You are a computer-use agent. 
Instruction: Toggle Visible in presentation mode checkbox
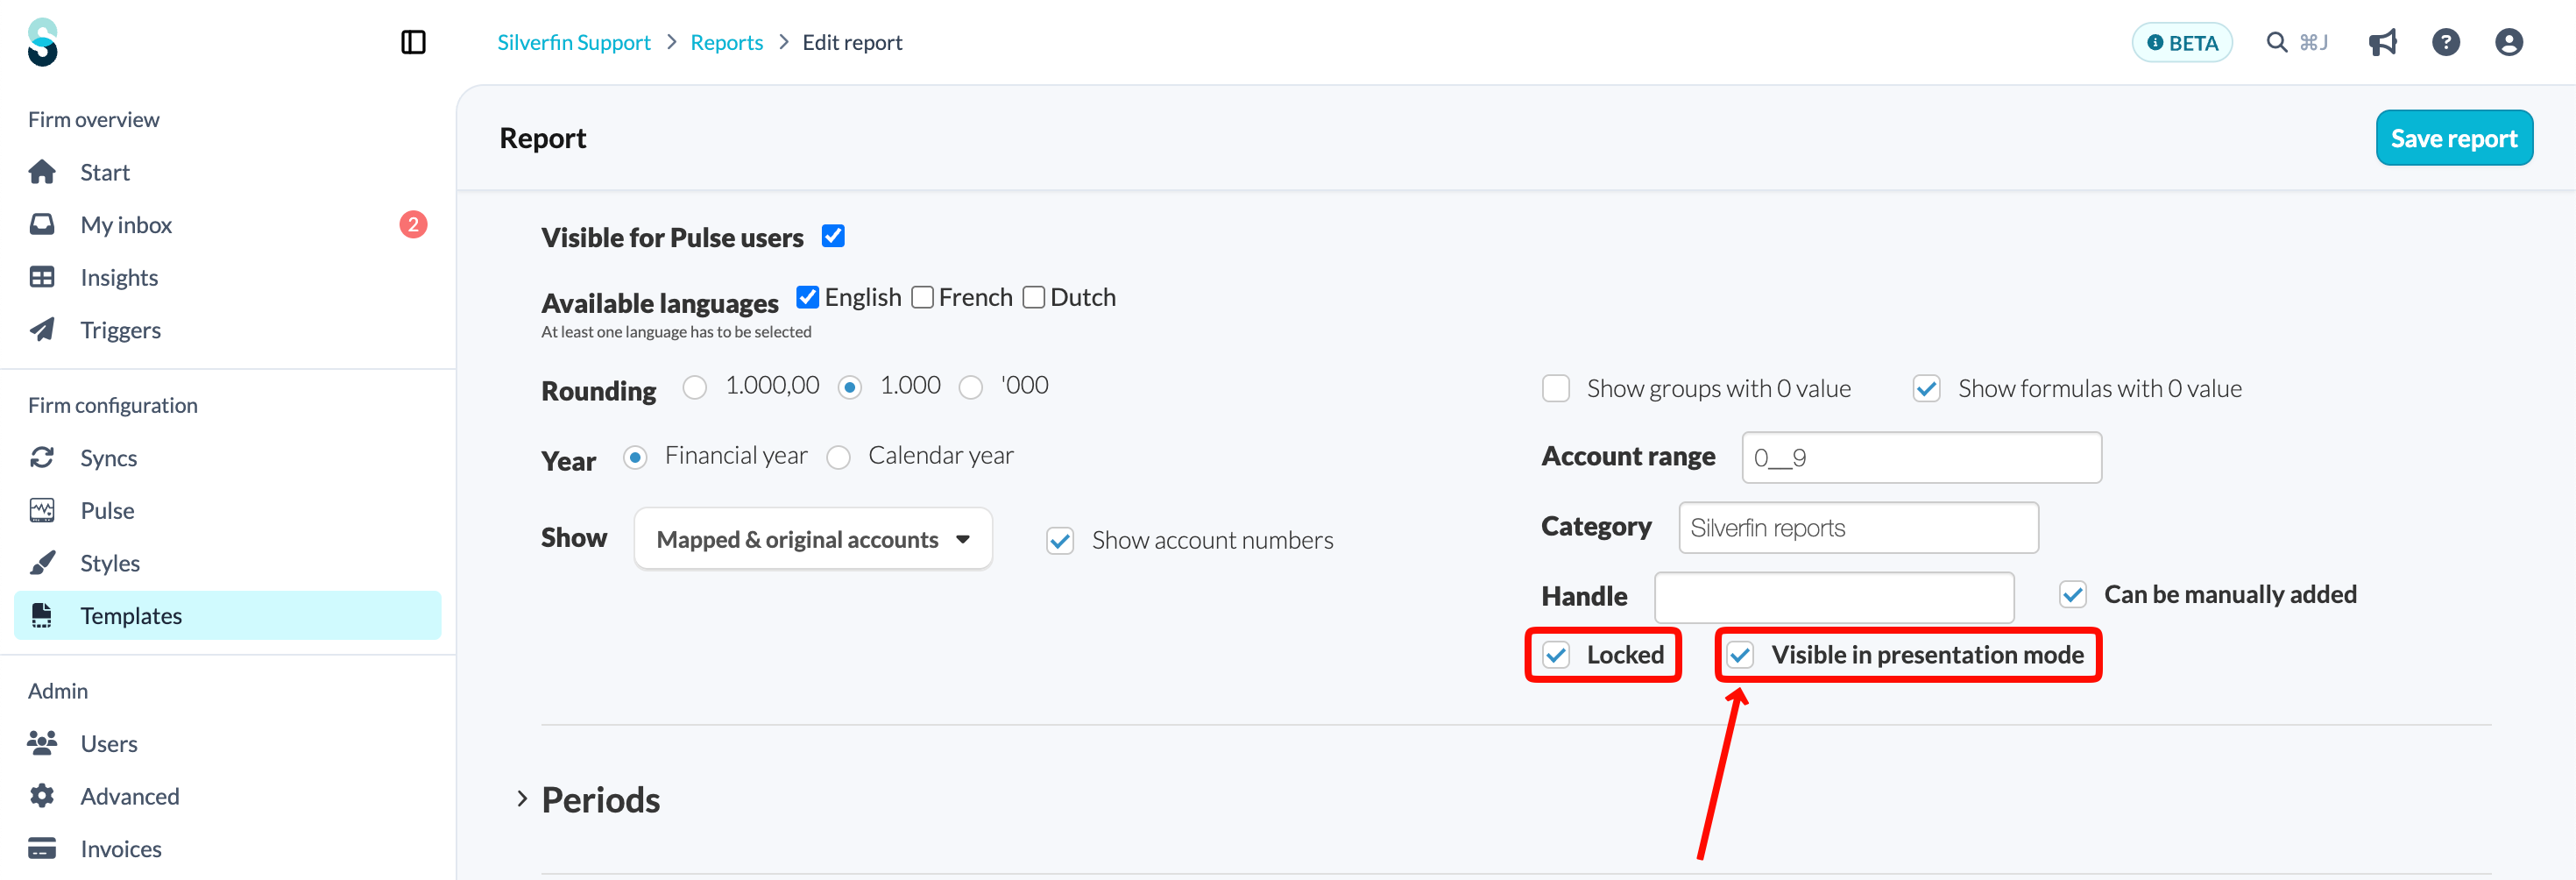click(1740, 655)
